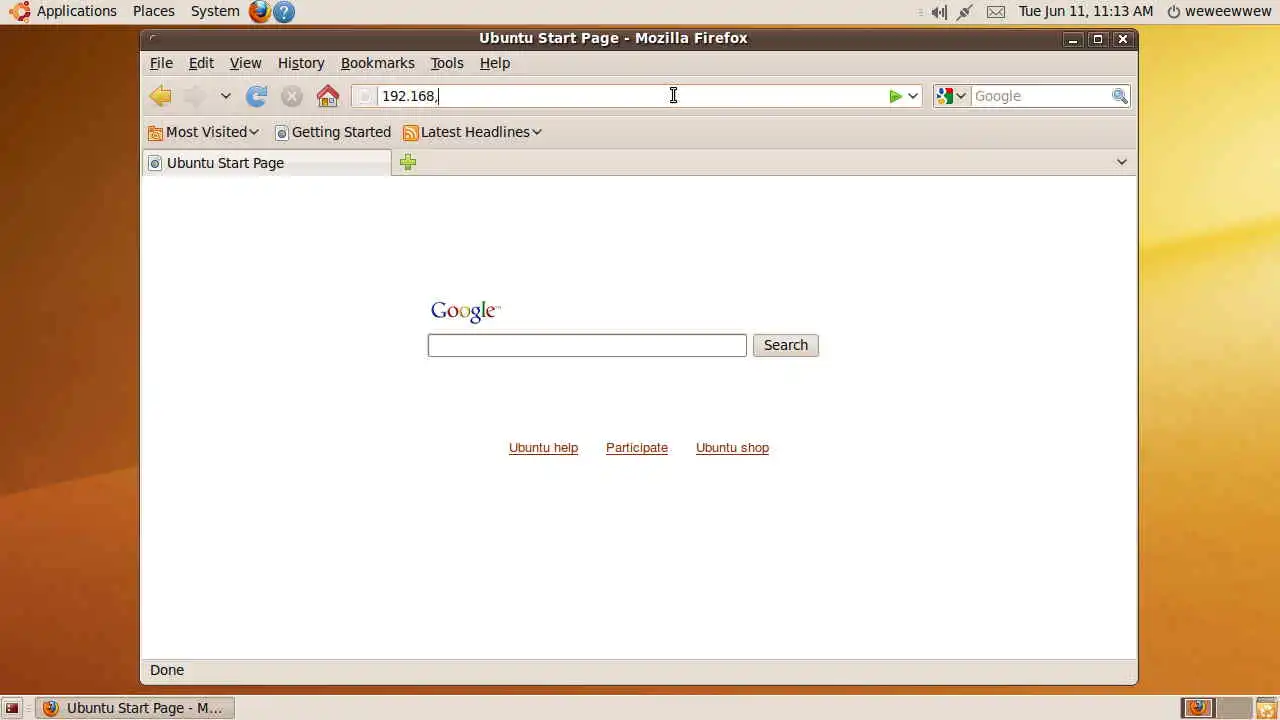Select the Ubuntu Start Page tab
This screenshot has width=1280, height=720.
pyautogui.click(x=267, y=163)
